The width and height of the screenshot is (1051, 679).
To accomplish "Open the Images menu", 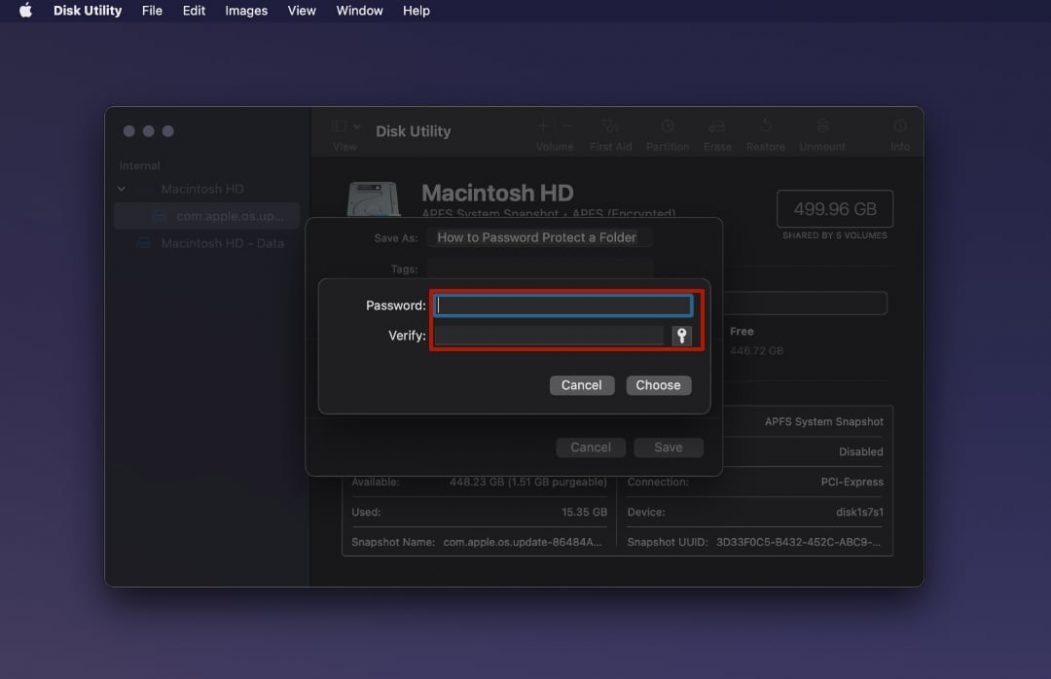I will click(x=245, y=11).
